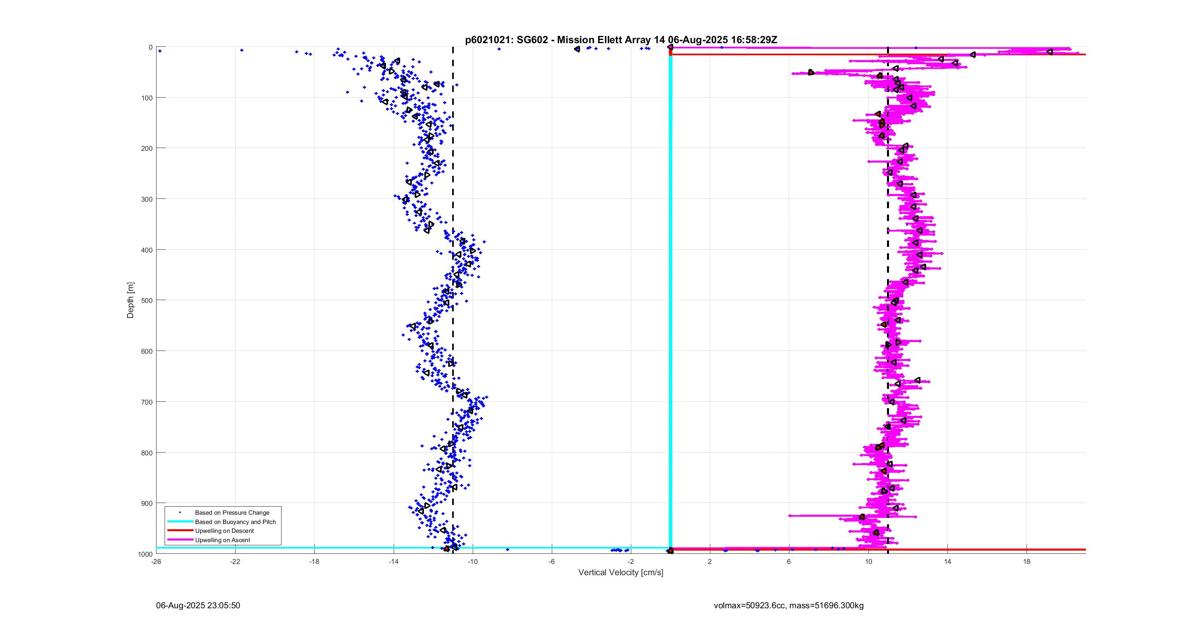Click x-axis tick label '-14'
The height and width of the screenshot is (622, 1200).
(393, 562)
